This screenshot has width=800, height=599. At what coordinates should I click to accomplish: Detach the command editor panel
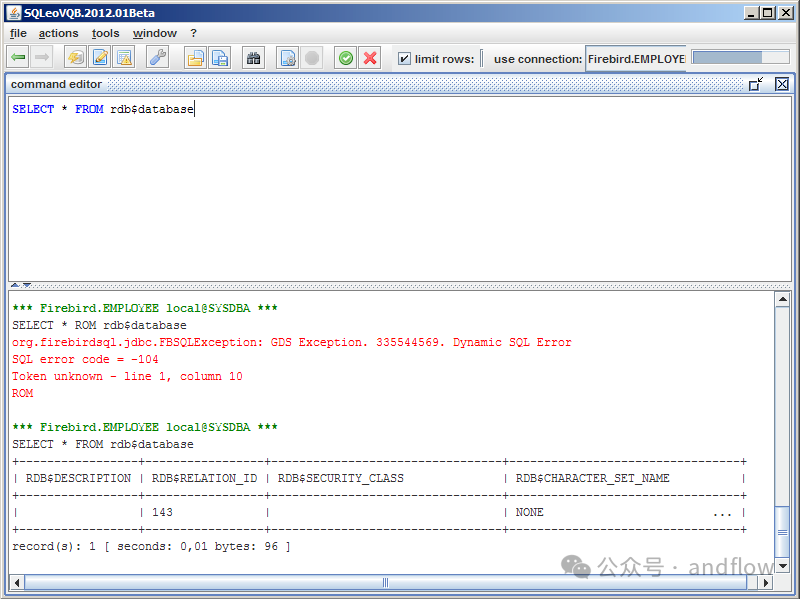point(756,85)
